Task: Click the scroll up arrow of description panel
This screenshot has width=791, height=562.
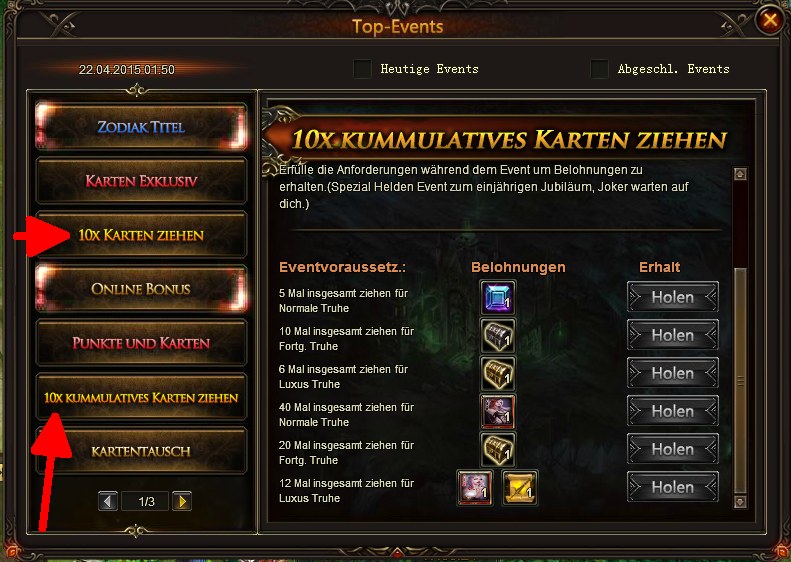Action: 740,175
